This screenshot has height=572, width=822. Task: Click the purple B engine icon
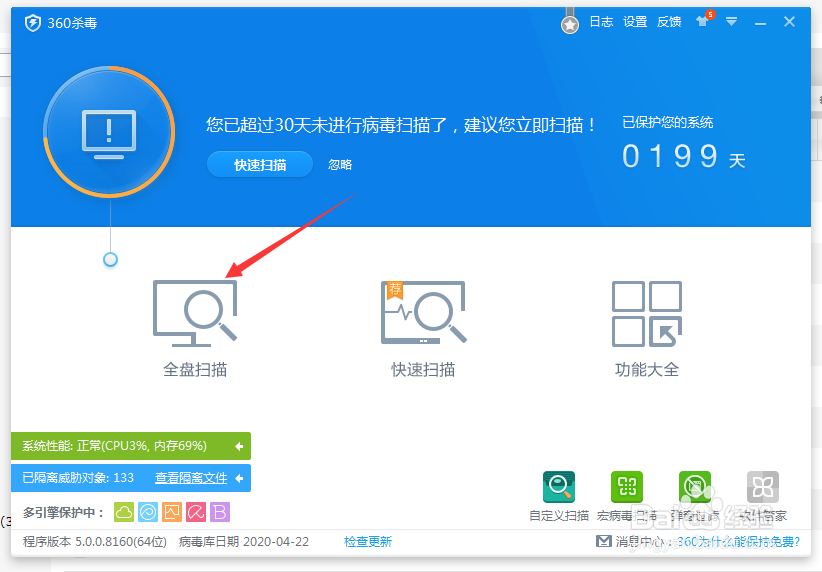coord(220,512)
